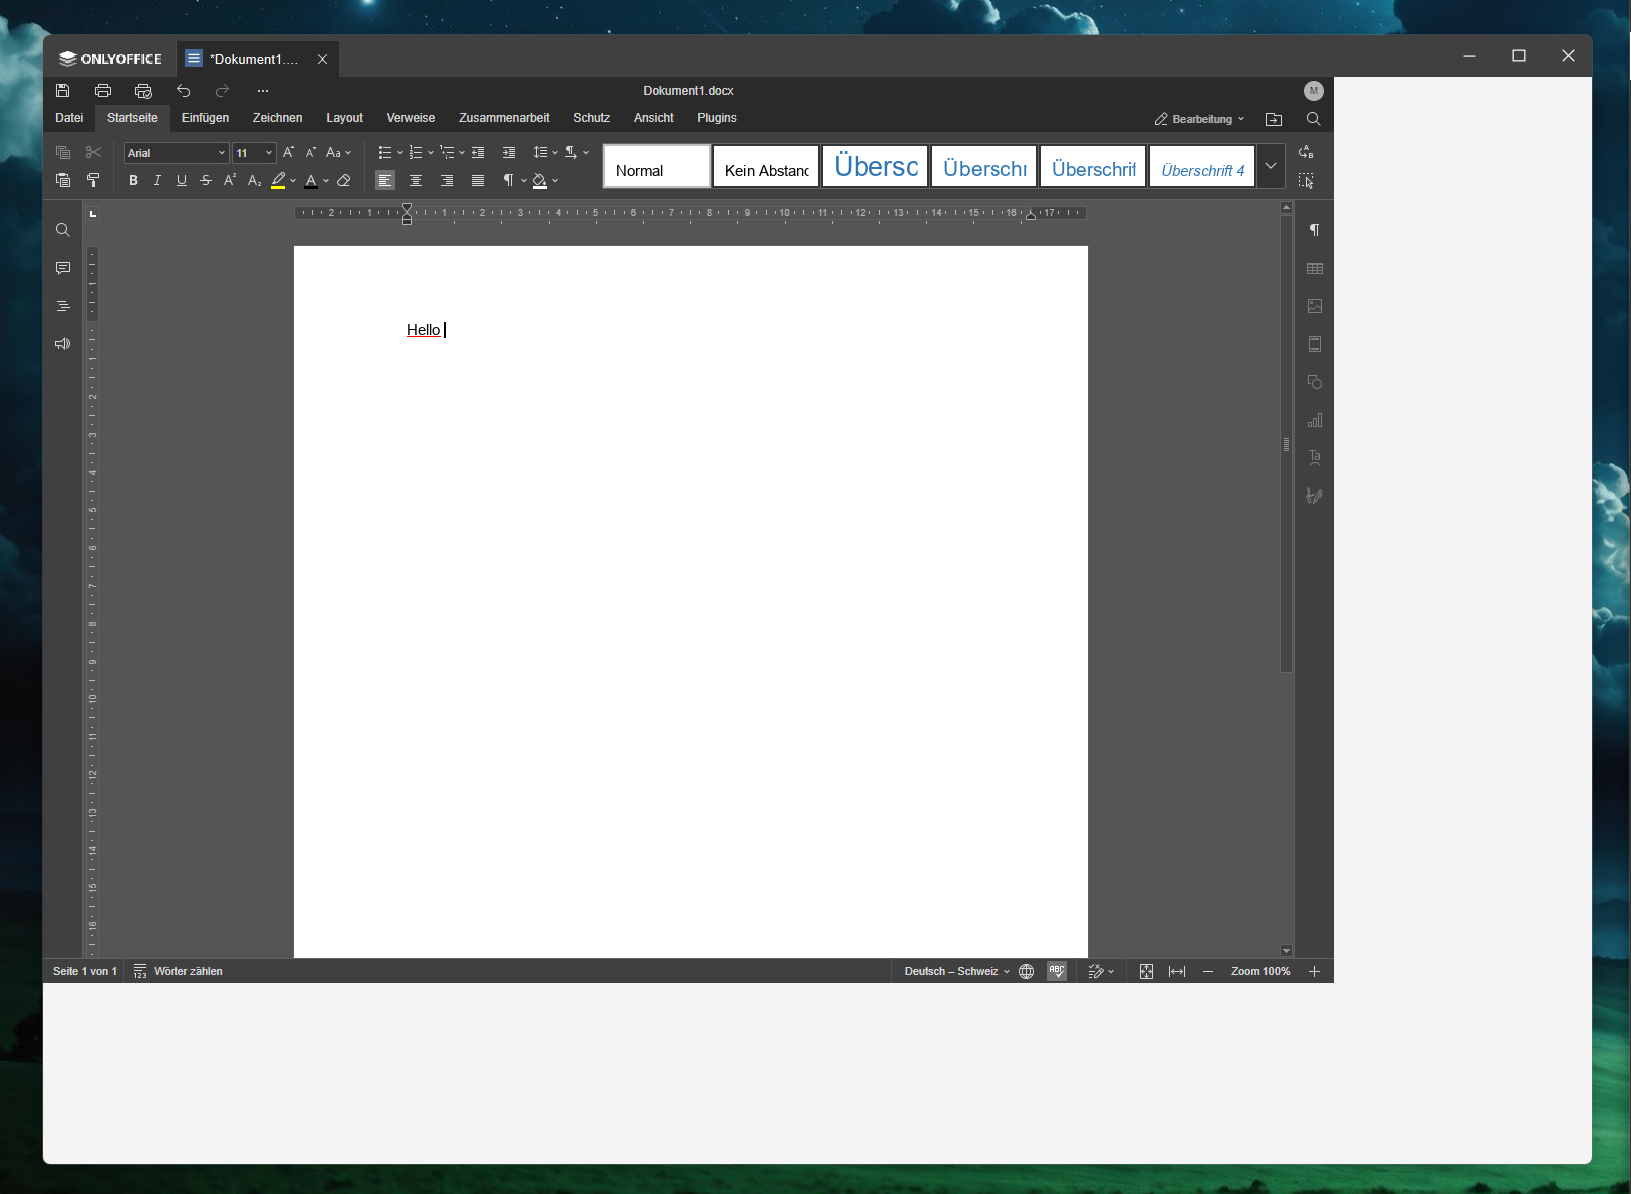Open image settings in right sidebar
The width and height of the screenshot is (1631, 1194).
point(1315,306)
